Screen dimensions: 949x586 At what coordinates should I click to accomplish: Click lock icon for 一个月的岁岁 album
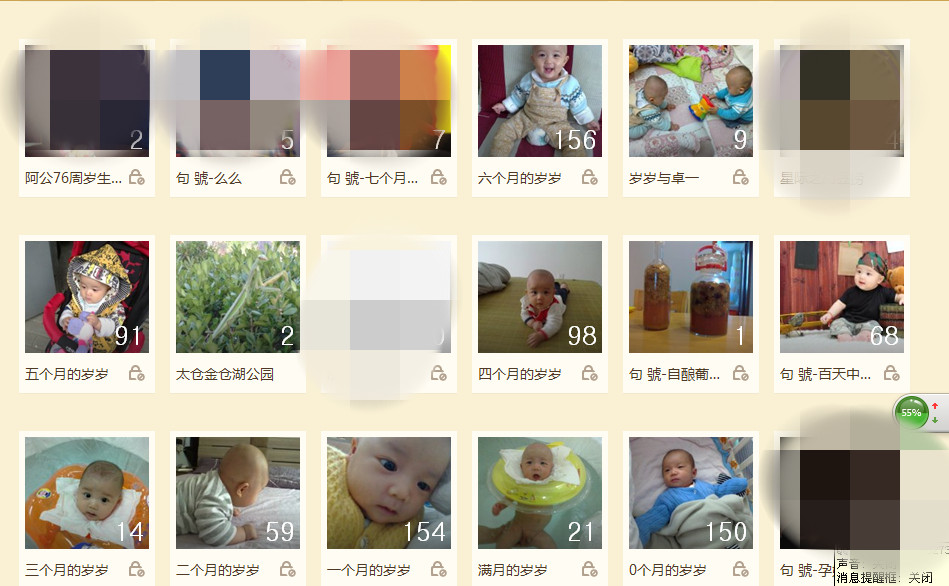439,570
